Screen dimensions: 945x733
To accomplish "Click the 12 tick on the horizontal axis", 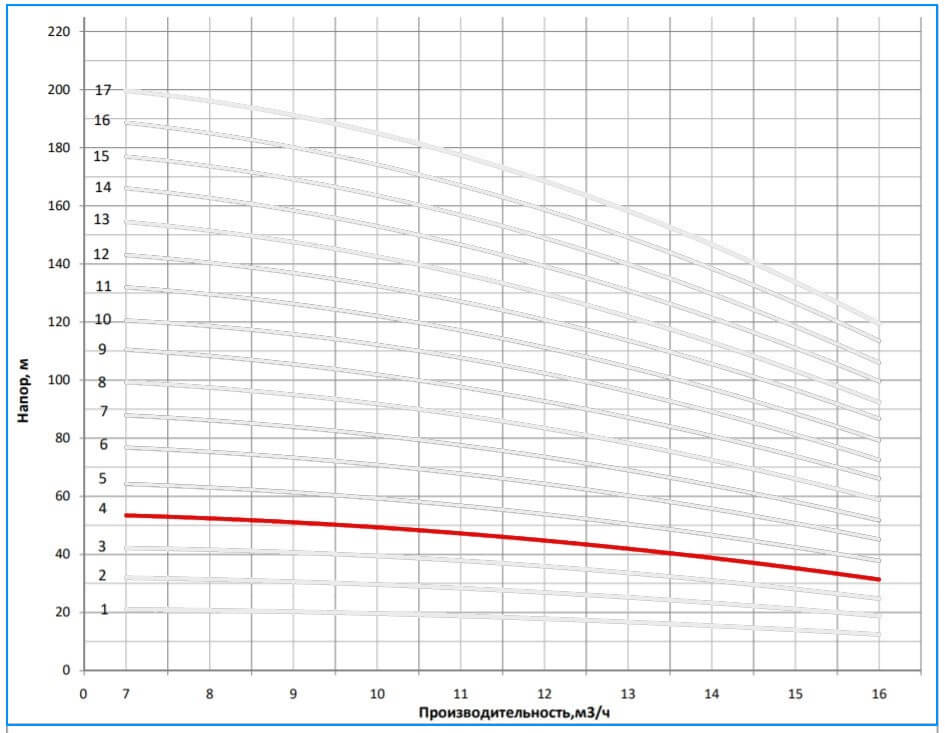I will [x=544, y=693].
